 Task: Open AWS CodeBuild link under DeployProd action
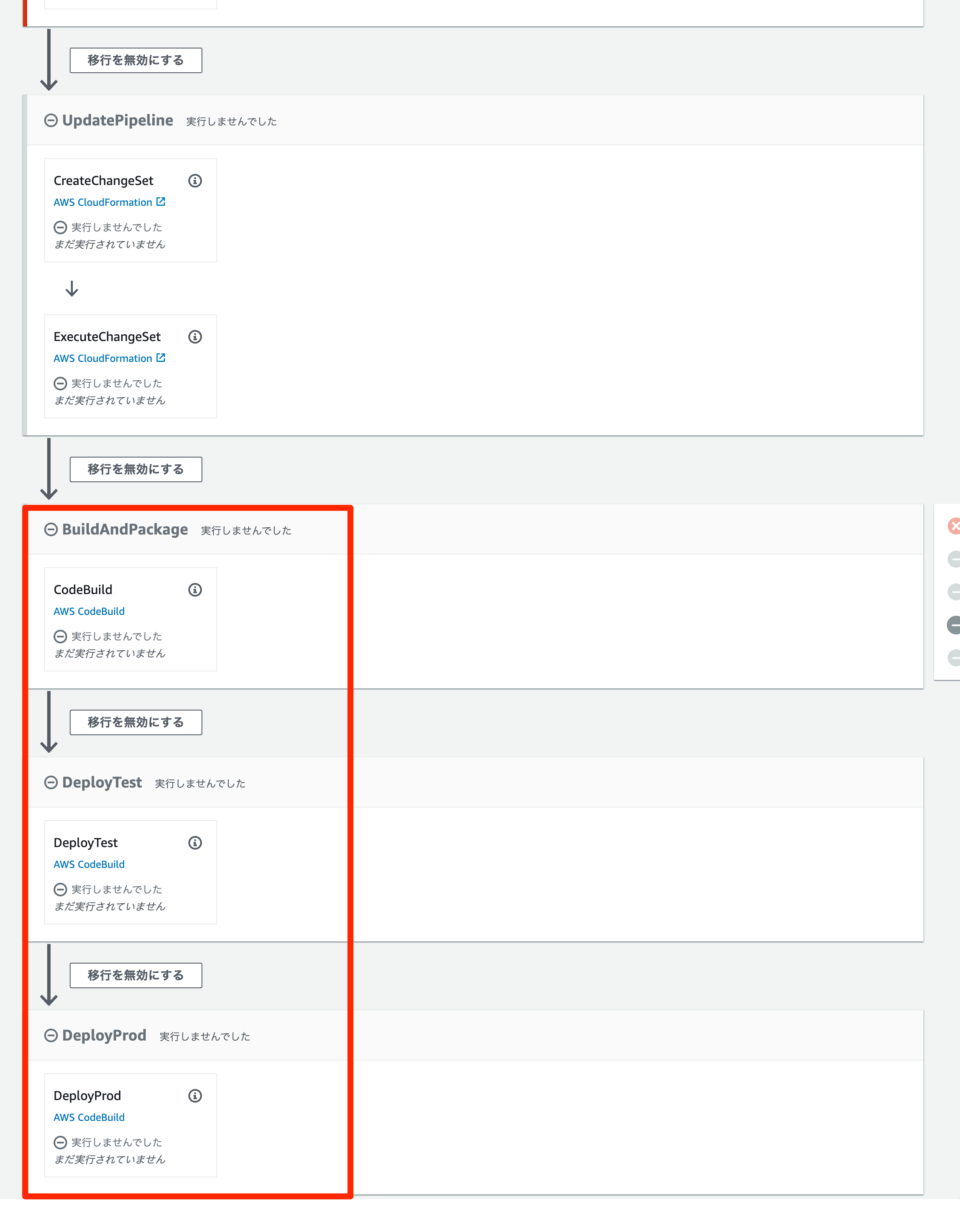pos(89,1117)
